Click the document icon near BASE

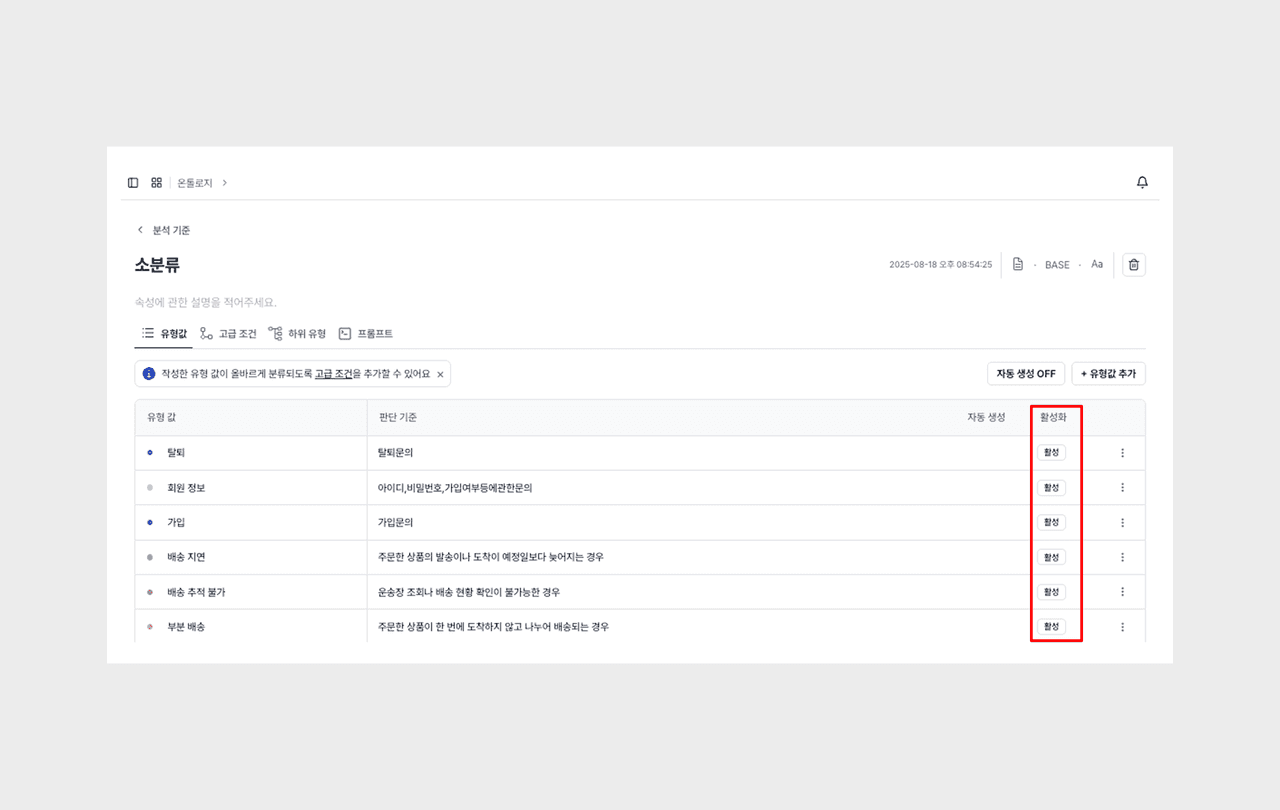(1018, 264)
